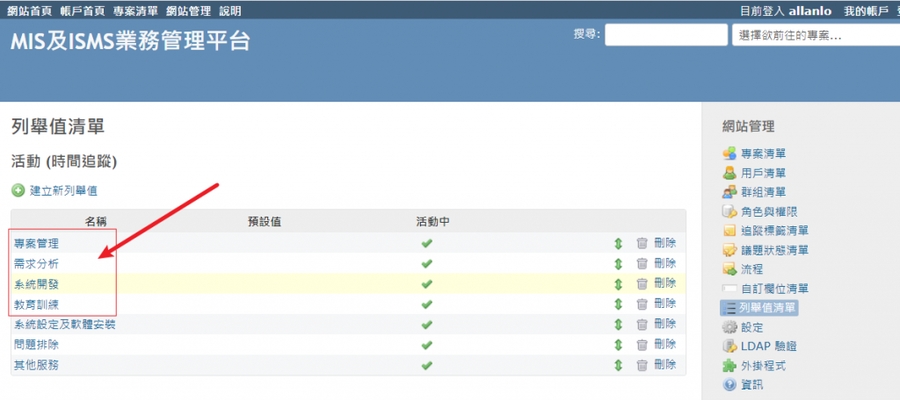Image resolution: width=900 pixels, height=400 pixels.
Task: Open the 我的帳戶 link
Action: click(866, 10)
